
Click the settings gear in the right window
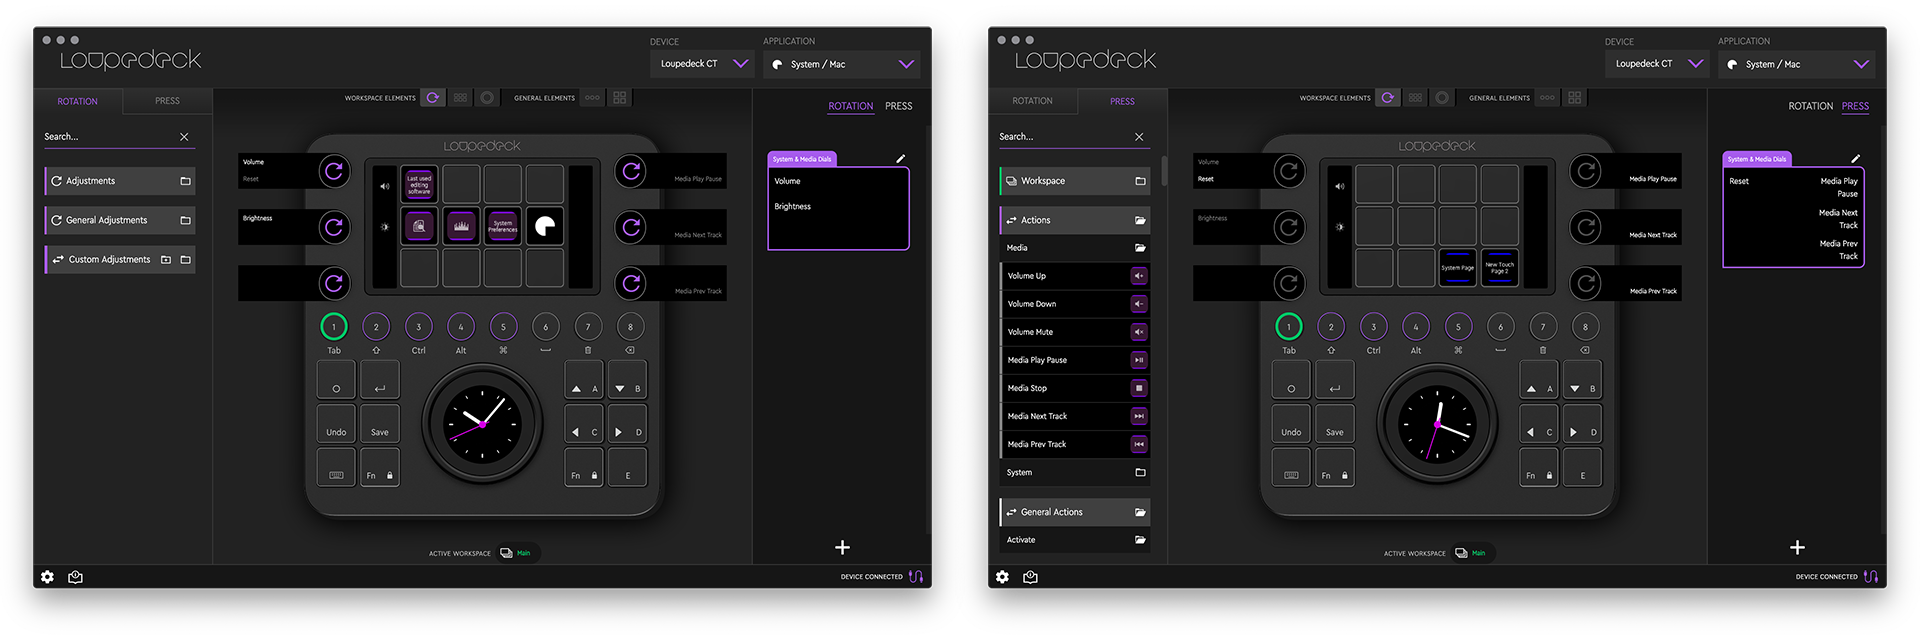1002,577
